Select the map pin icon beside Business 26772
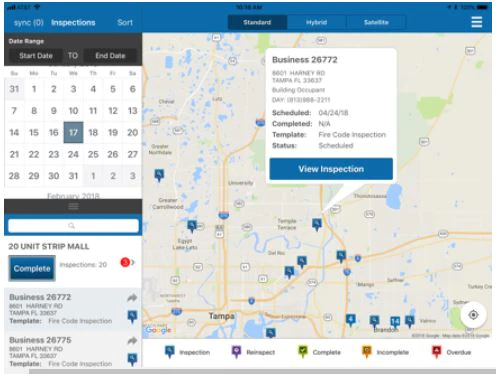The height and width of the screenshot is (374, 496). click(132, 316)
